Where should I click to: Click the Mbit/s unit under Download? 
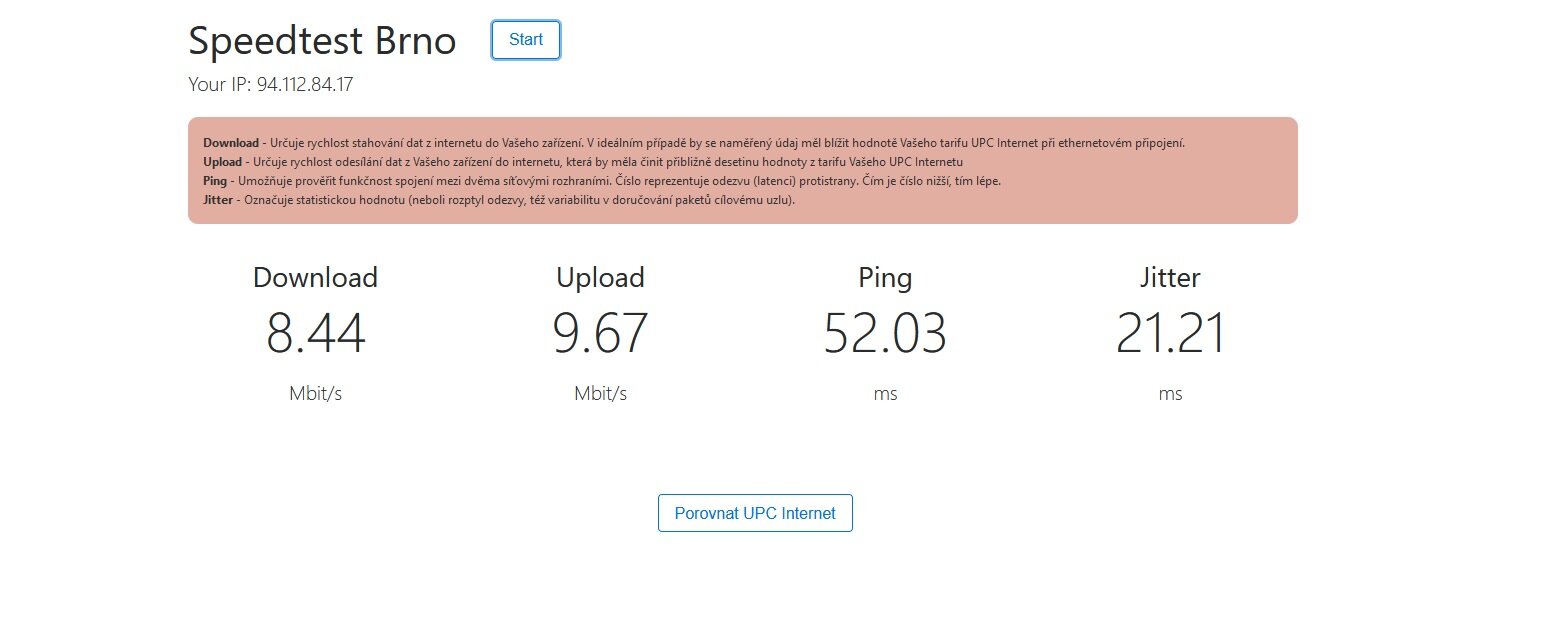tap(315, 394)
